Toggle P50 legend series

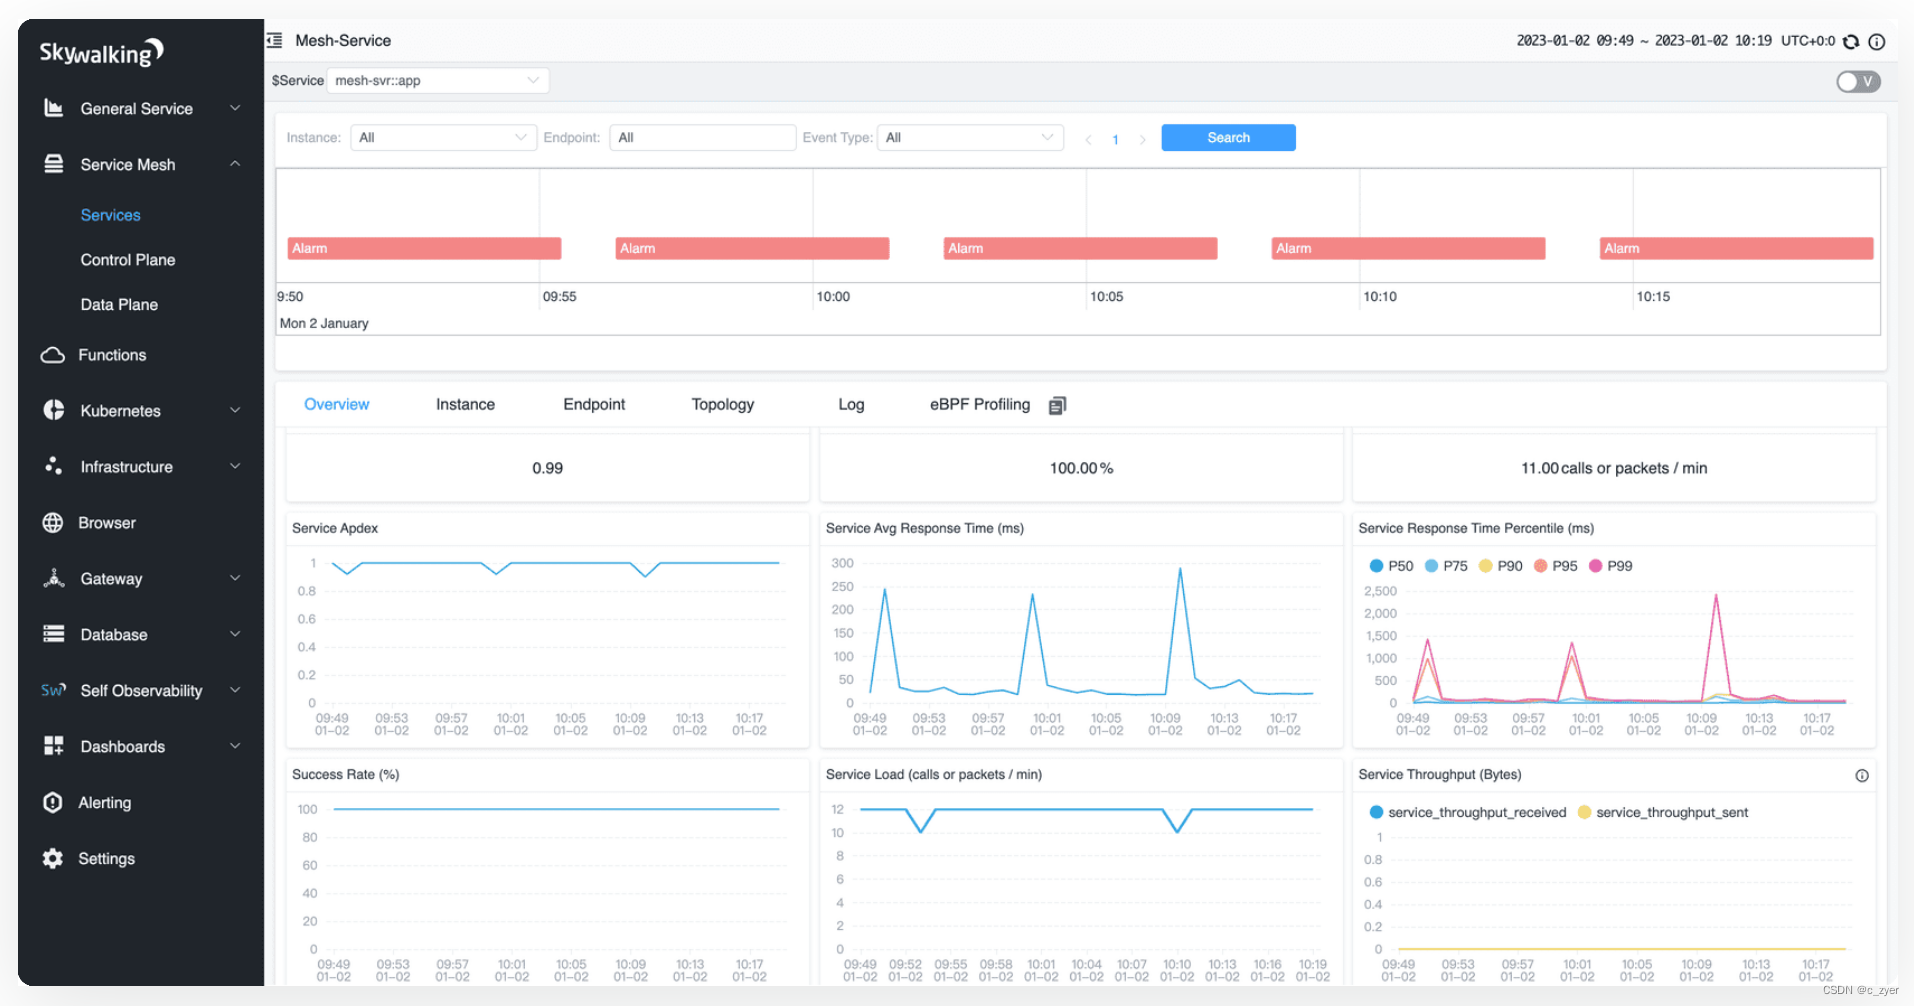1391,566
